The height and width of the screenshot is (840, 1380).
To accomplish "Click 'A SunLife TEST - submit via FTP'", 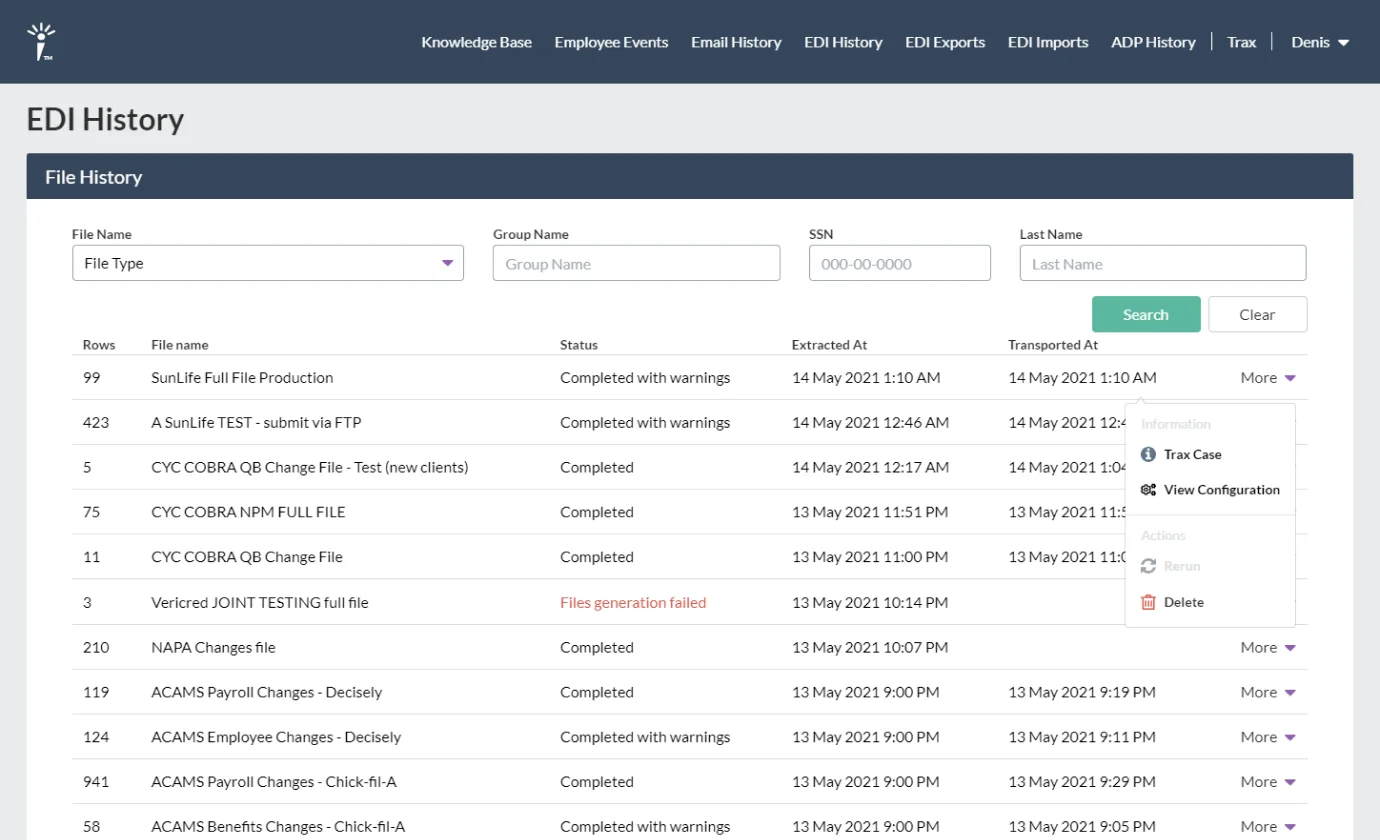I will click(x=256, y=423).
